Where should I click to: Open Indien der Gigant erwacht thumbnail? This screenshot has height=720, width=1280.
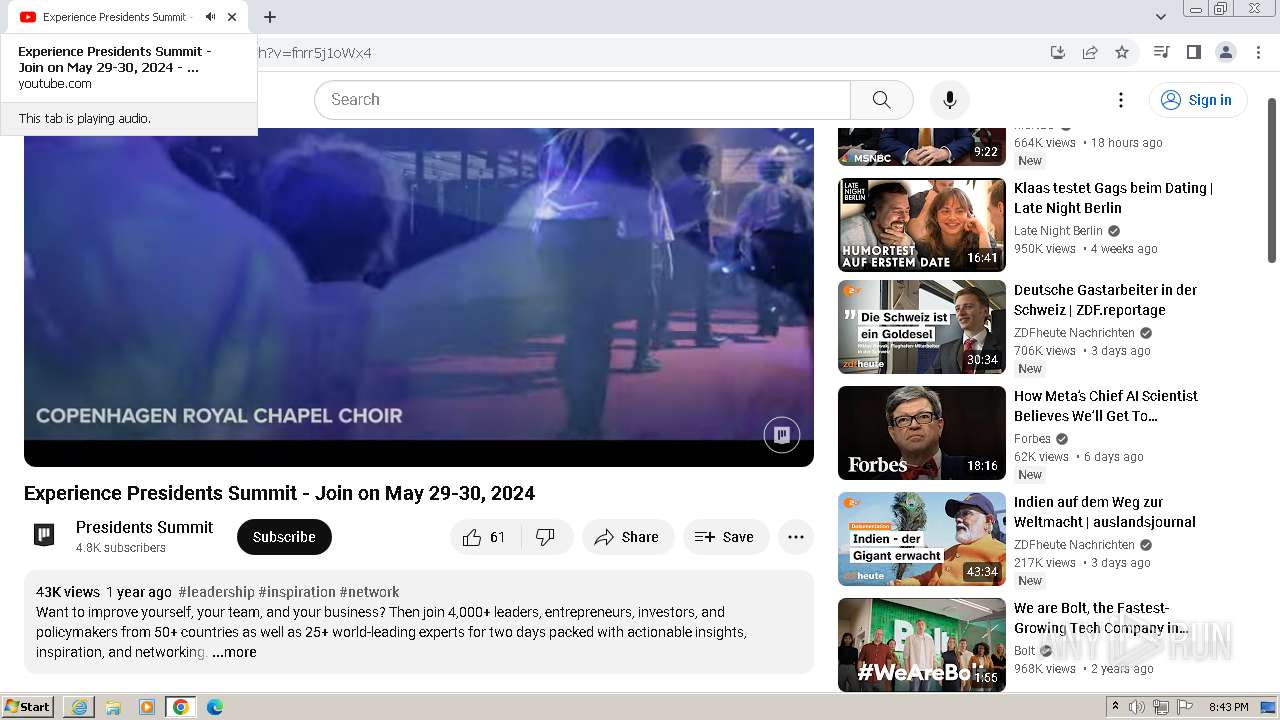(x=922, y=539)
